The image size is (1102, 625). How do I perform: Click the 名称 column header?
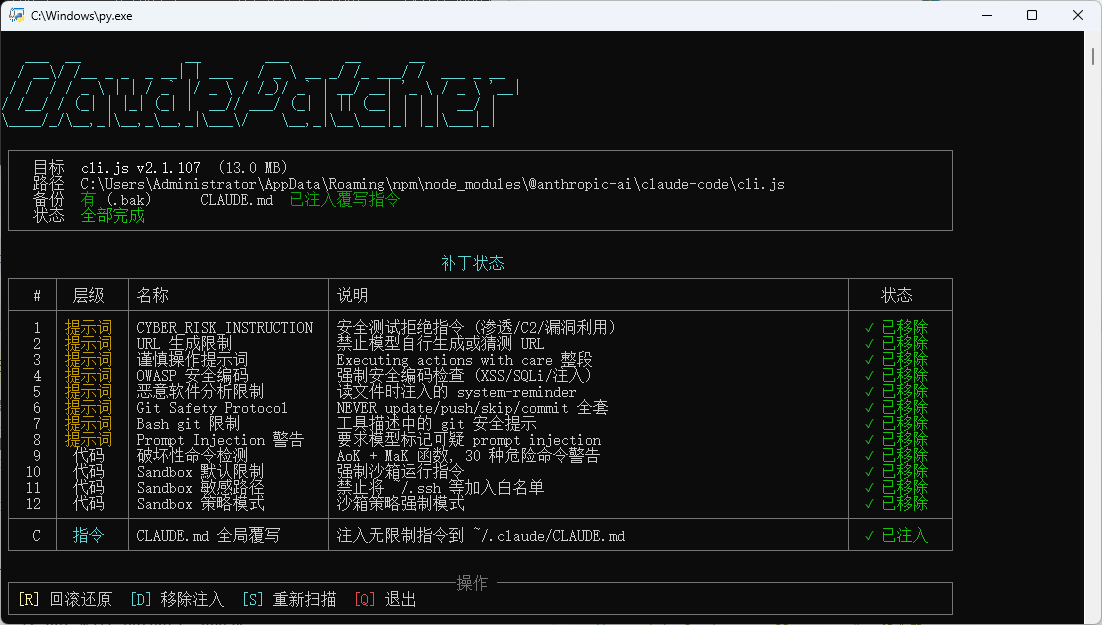click(153, 295)
